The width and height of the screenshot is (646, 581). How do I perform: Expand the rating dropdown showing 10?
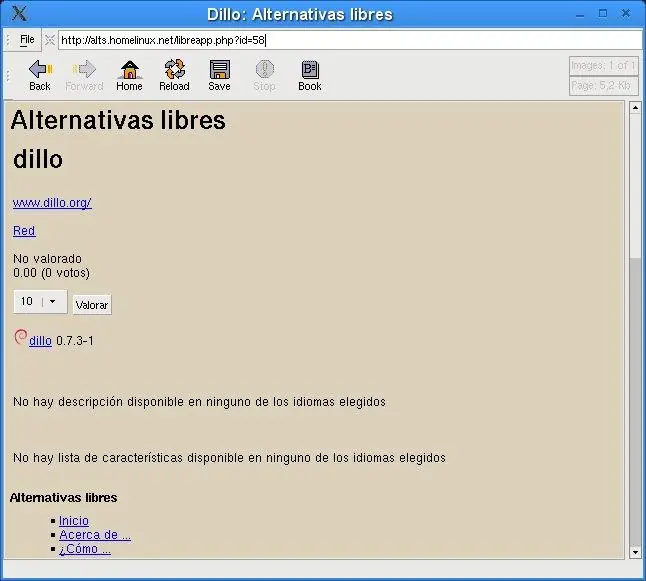(40, 302)
